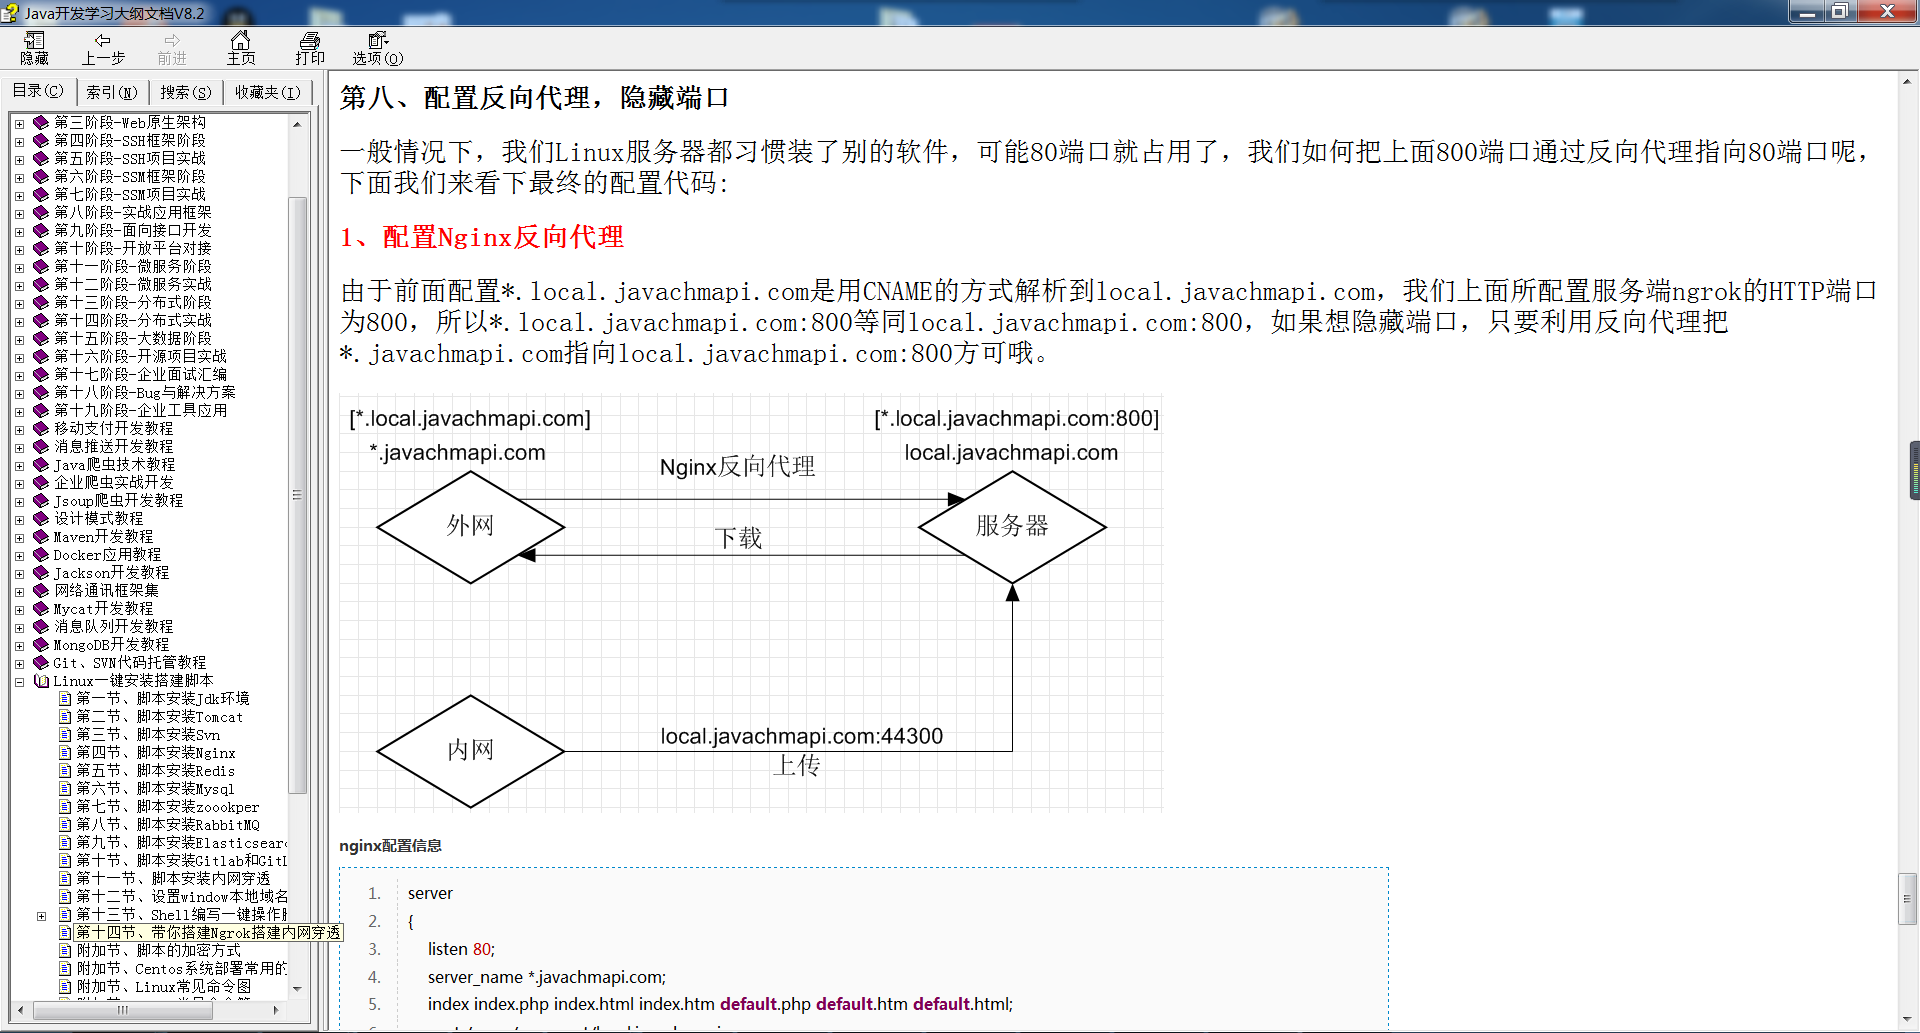The image size is (1920, 1033).
Task: Go to Home (主页) icon
Action: click(x=240, y=41)
